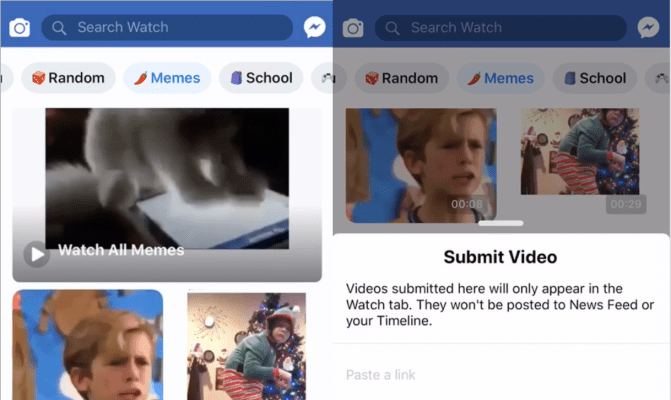Select the Memes tab in left screen

pos(167,78)
